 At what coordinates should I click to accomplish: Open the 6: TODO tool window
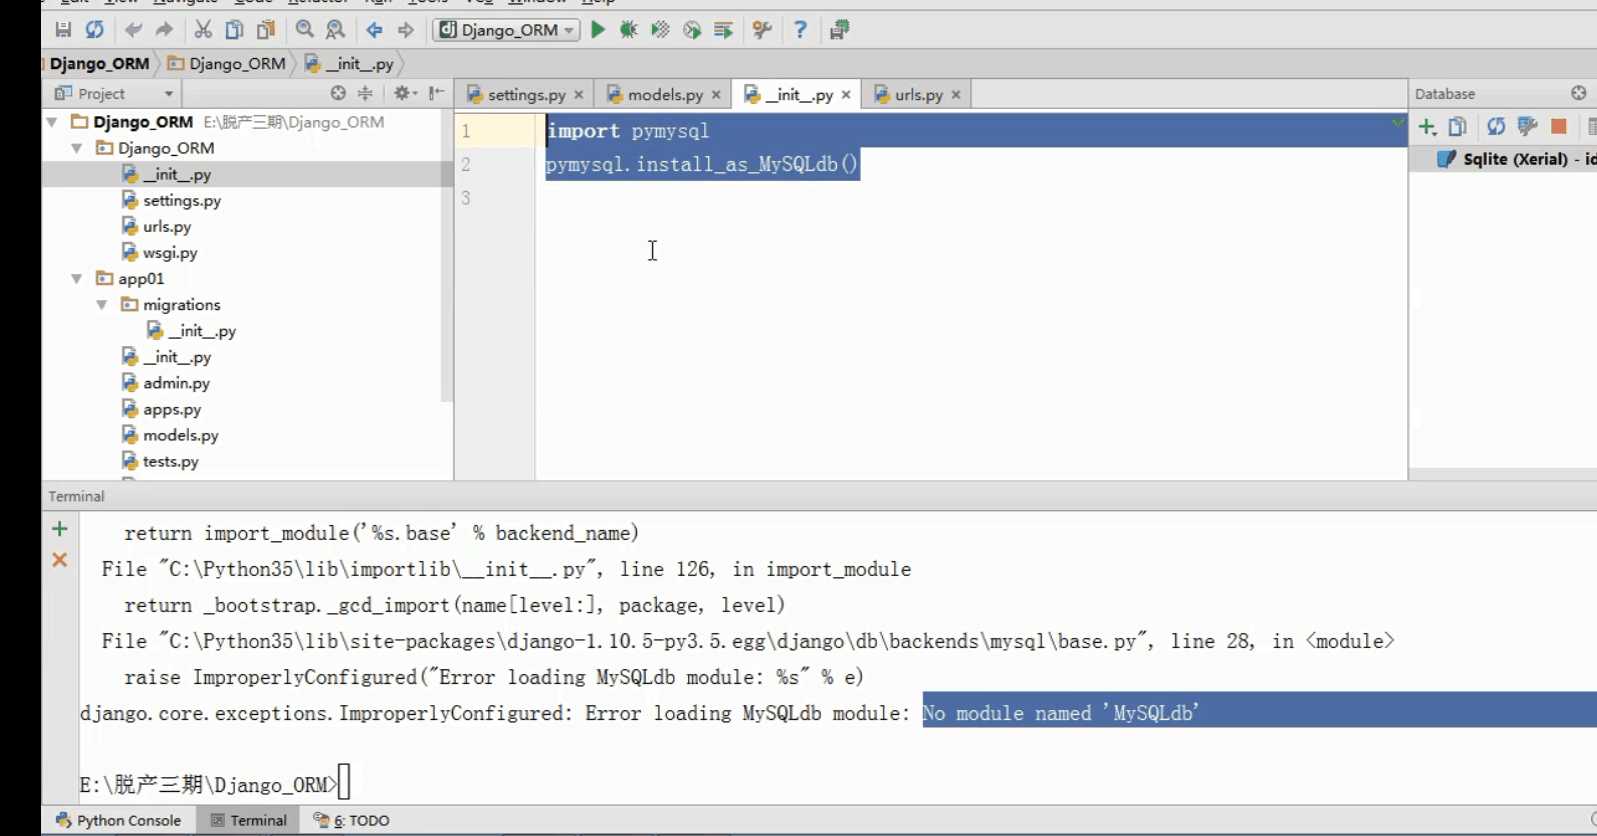pyautogui.click(x=352, y=820)
